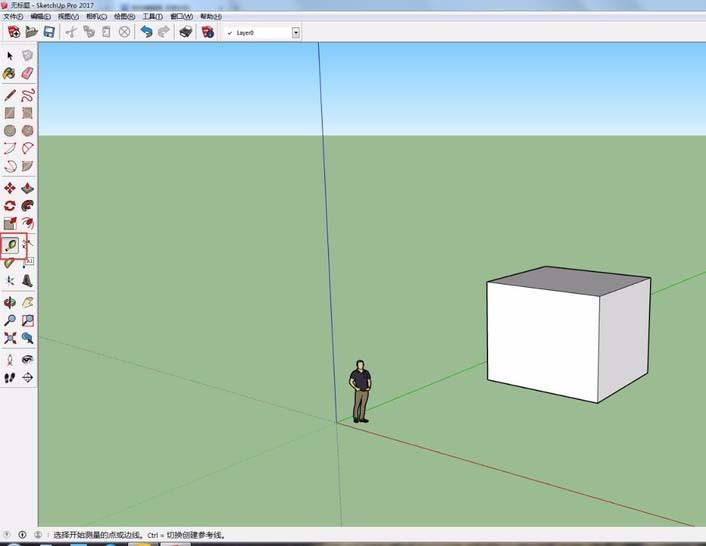Select the Scale tool

[10, 223]
